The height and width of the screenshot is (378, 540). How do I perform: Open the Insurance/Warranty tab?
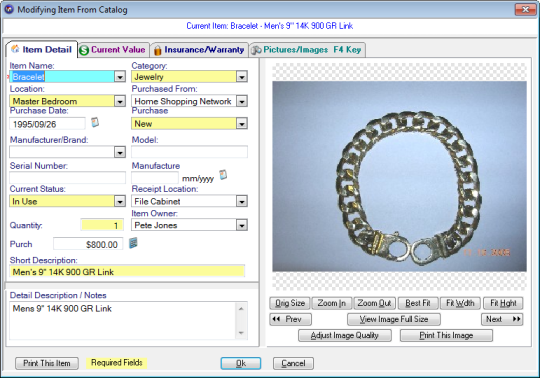(199, 50)
